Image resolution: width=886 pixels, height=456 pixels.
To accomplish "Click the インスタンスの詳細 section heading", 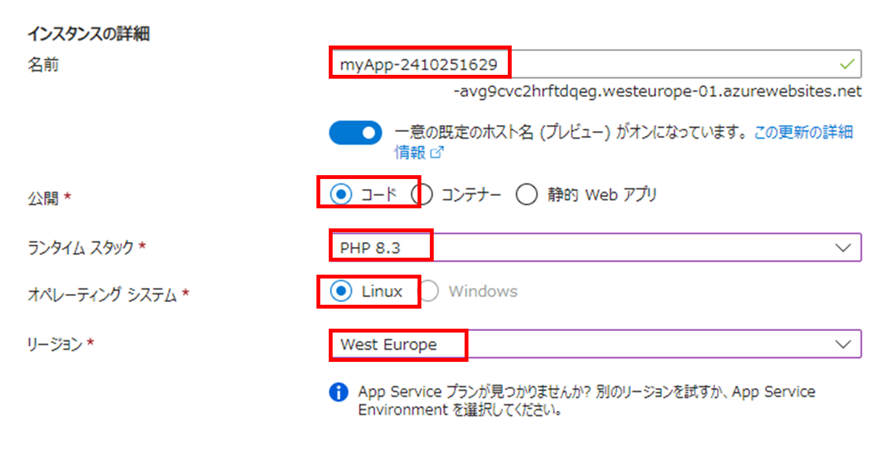I will click(89, 34).
